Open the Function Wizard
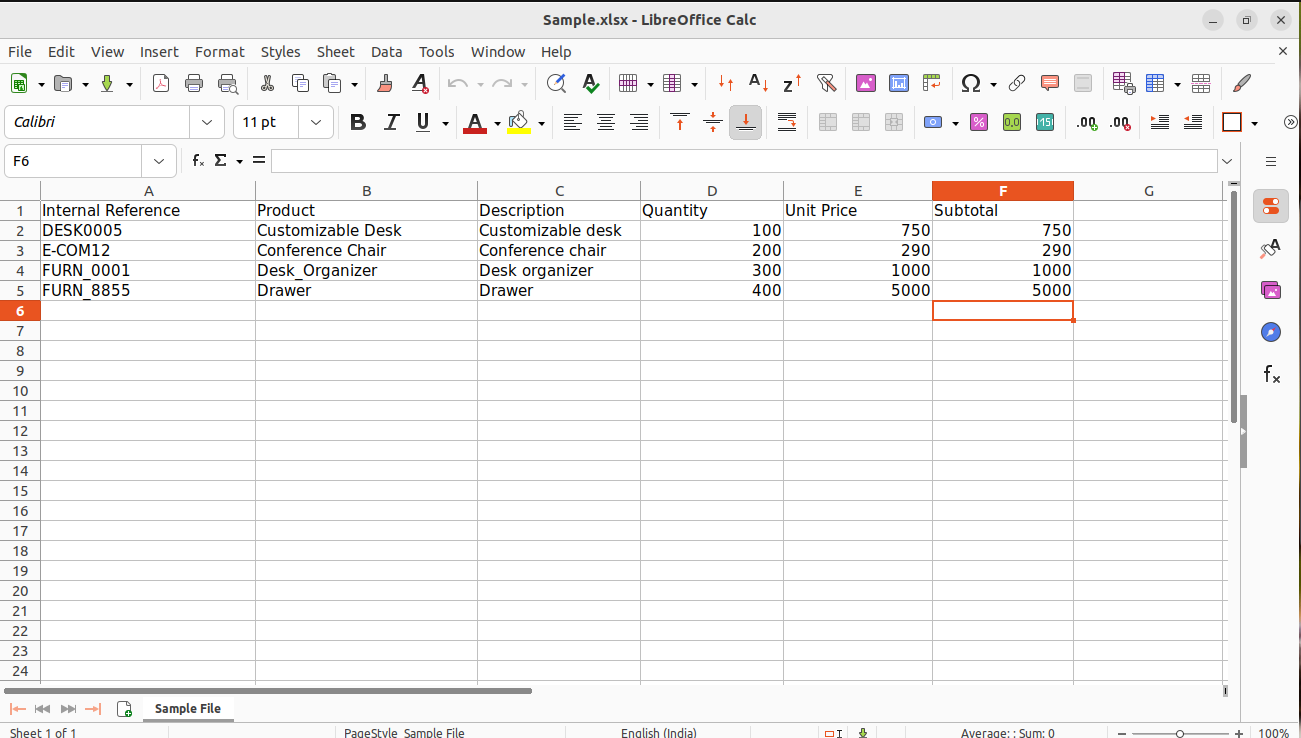The image size is (1301, 738). click(198, 160)
